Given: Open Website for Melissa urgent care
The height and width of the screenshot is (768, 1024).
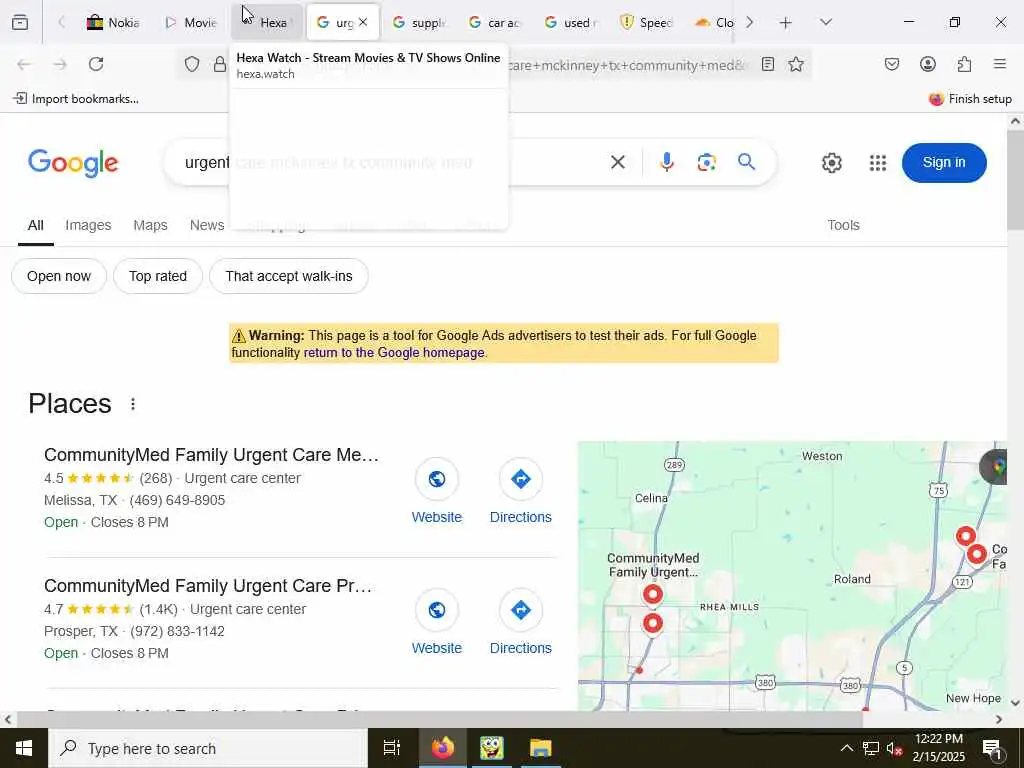Looking at the screenshot, I should pos(437,492).
